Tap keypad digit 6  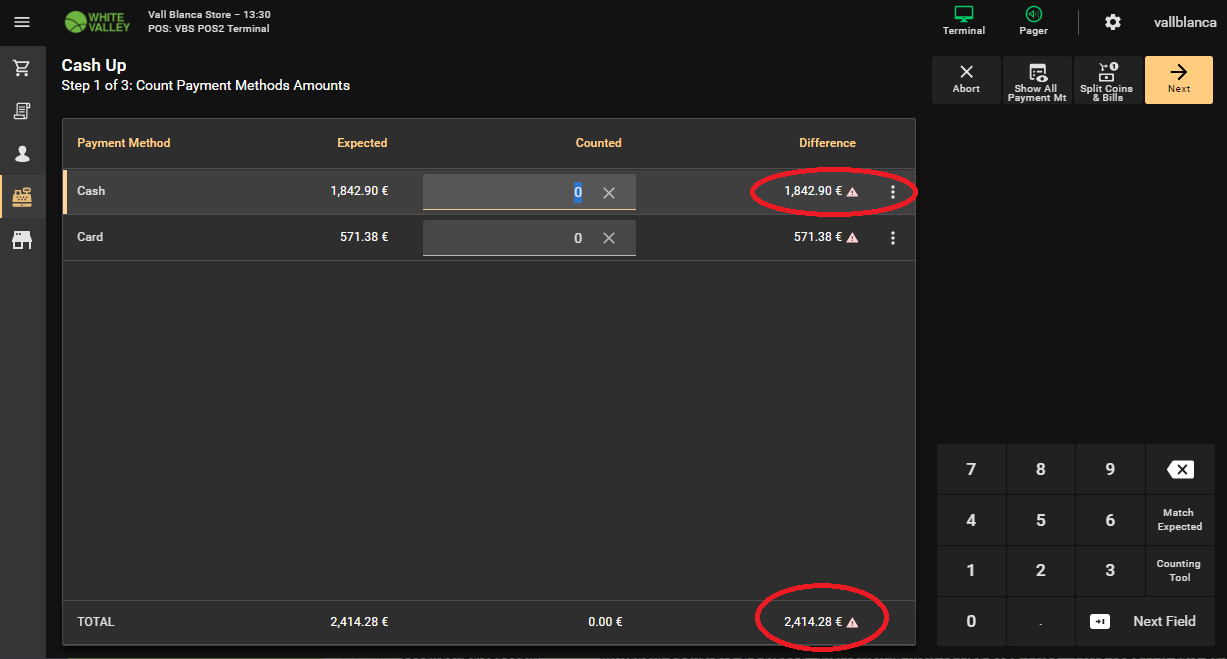click(1110, 520)
